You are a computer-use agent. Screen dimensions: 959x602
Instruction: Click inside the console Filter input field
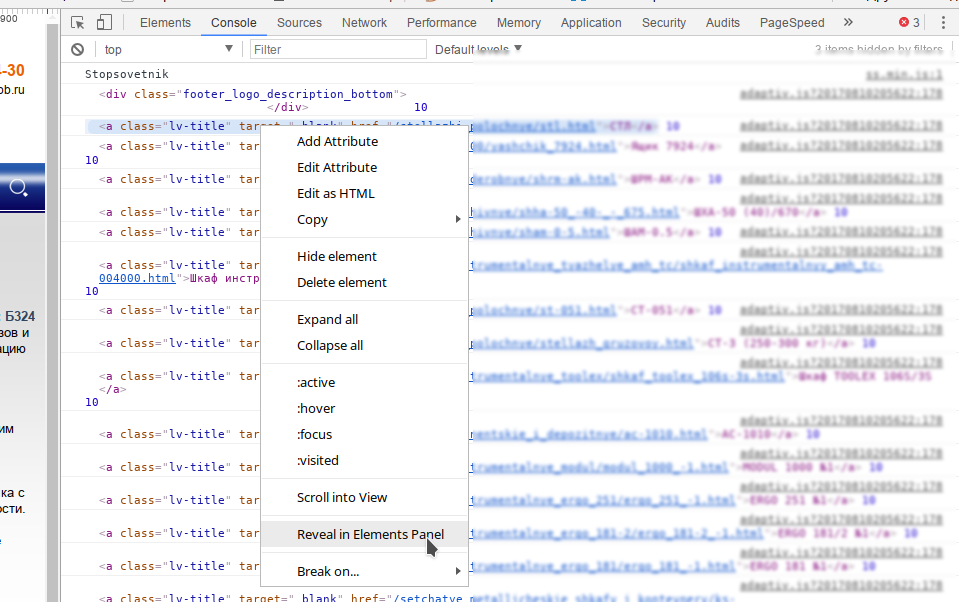(338, 48)
